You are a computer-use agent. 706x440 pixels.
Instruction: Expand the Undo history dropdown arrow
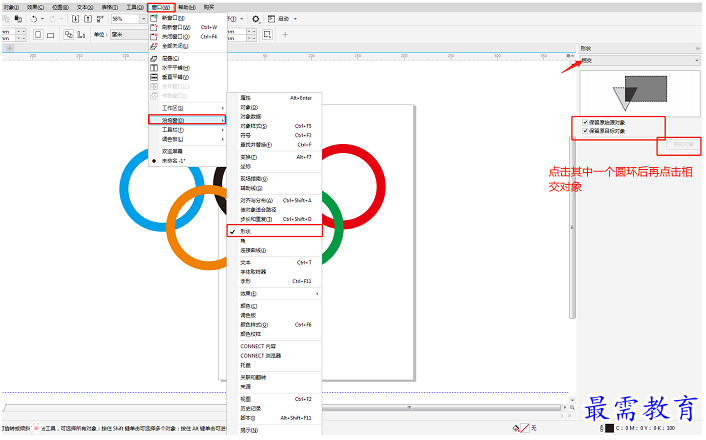coord(43,19)
